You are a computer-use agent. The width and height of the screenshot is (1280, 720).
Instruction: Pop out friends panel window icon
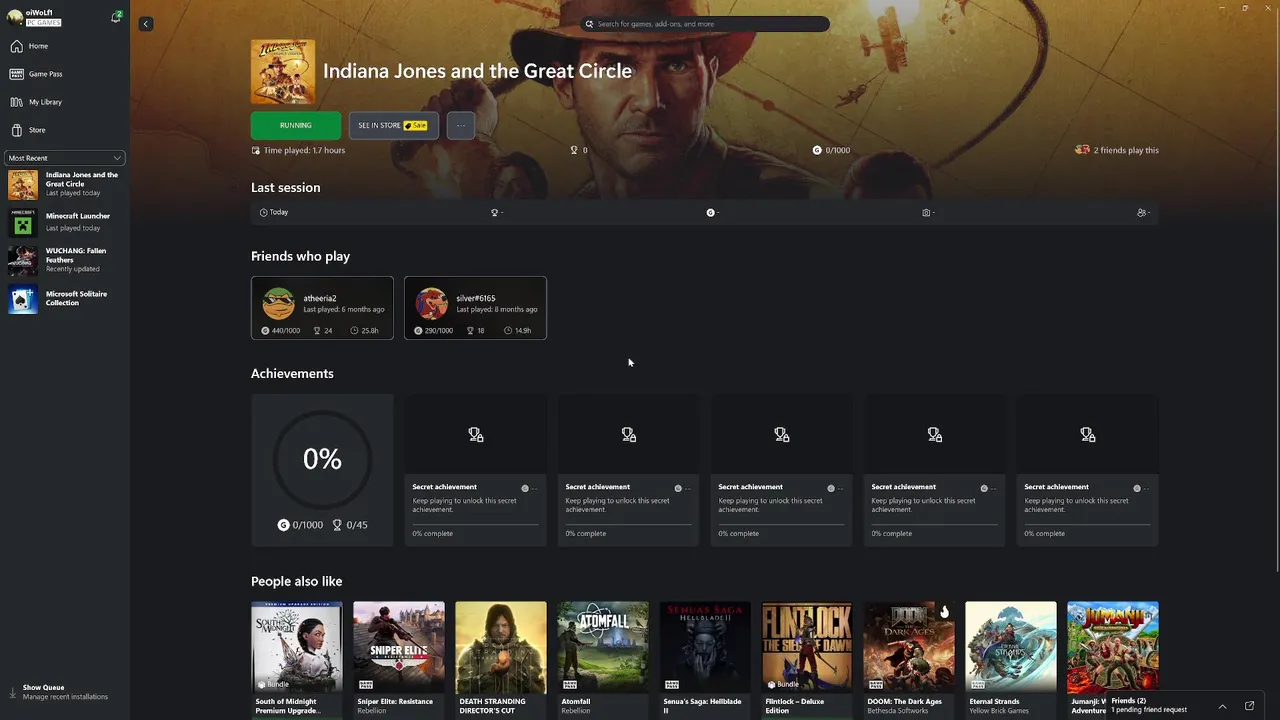point(1249,706)
